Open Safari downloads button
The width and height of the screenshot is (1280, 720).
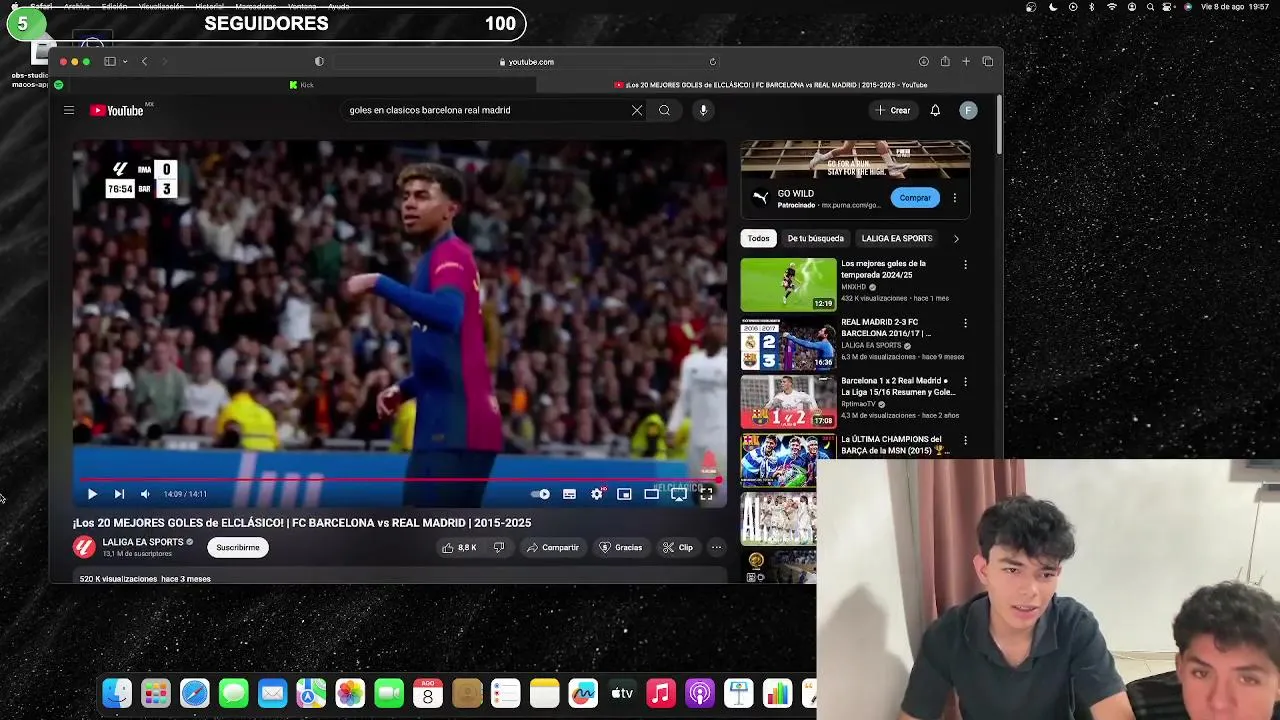924,62
